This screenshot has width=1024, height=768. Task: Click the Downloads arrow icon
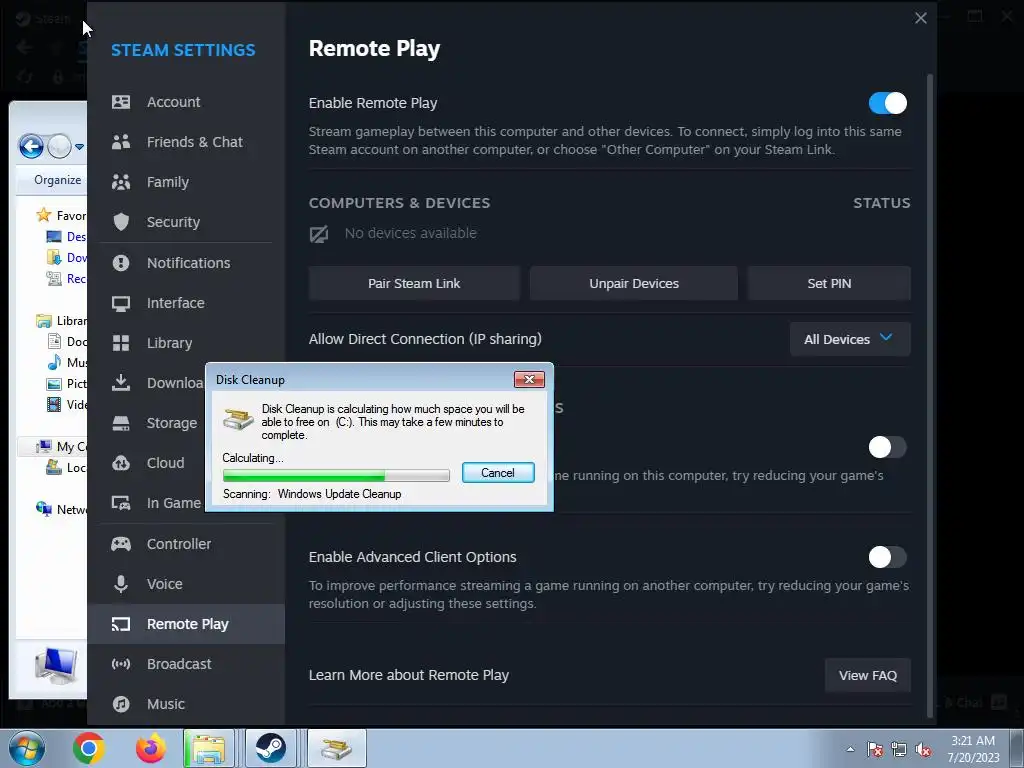[x=121, y=383]
